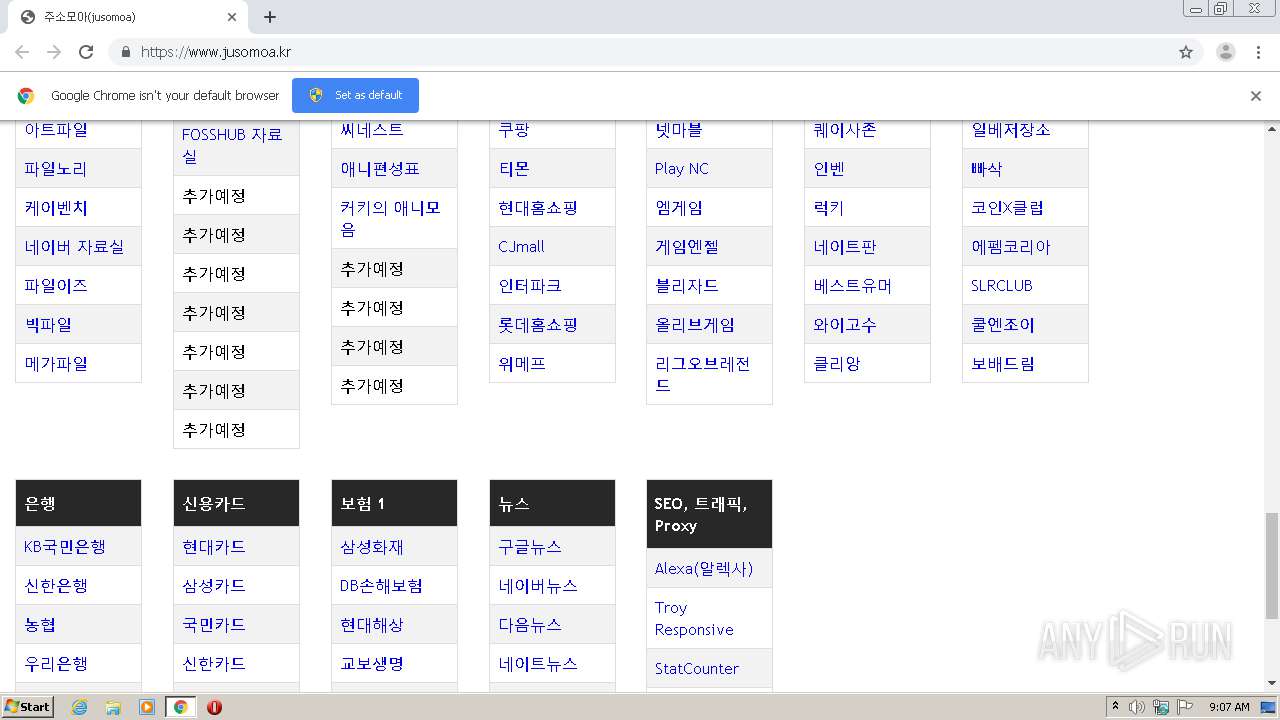This screenshot has height=720, width=1280.
Task: Open the 코인X클럽 link
Action: (1007, 208)
